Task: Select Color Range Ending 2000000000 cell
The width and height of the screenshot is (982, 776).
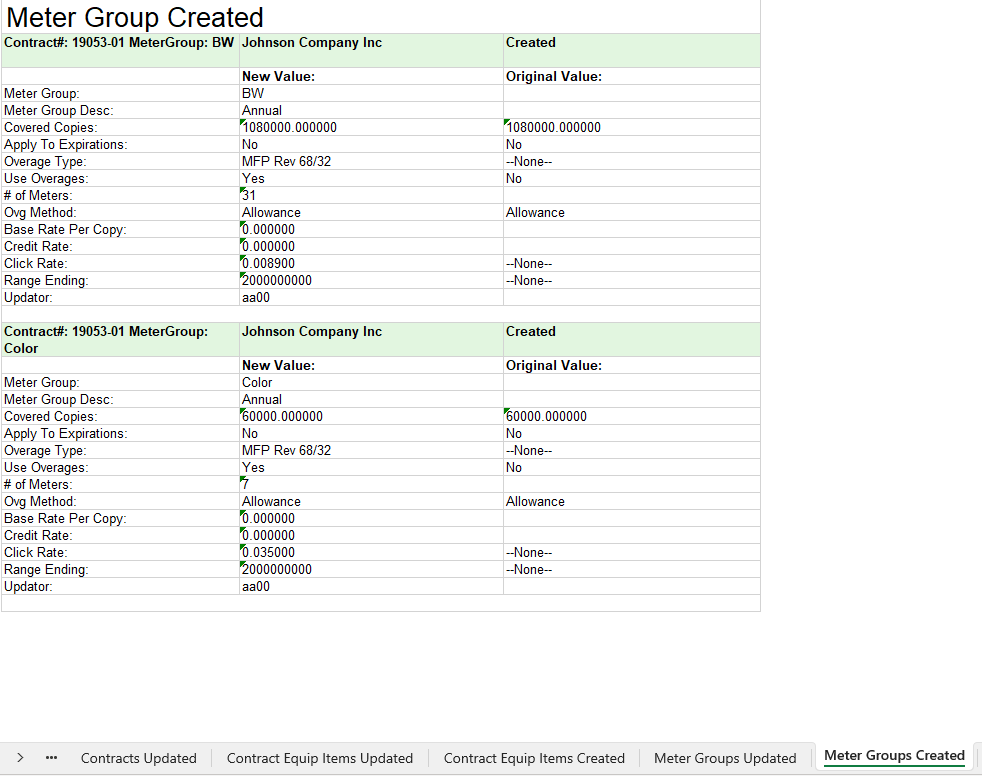Action: 371,569
